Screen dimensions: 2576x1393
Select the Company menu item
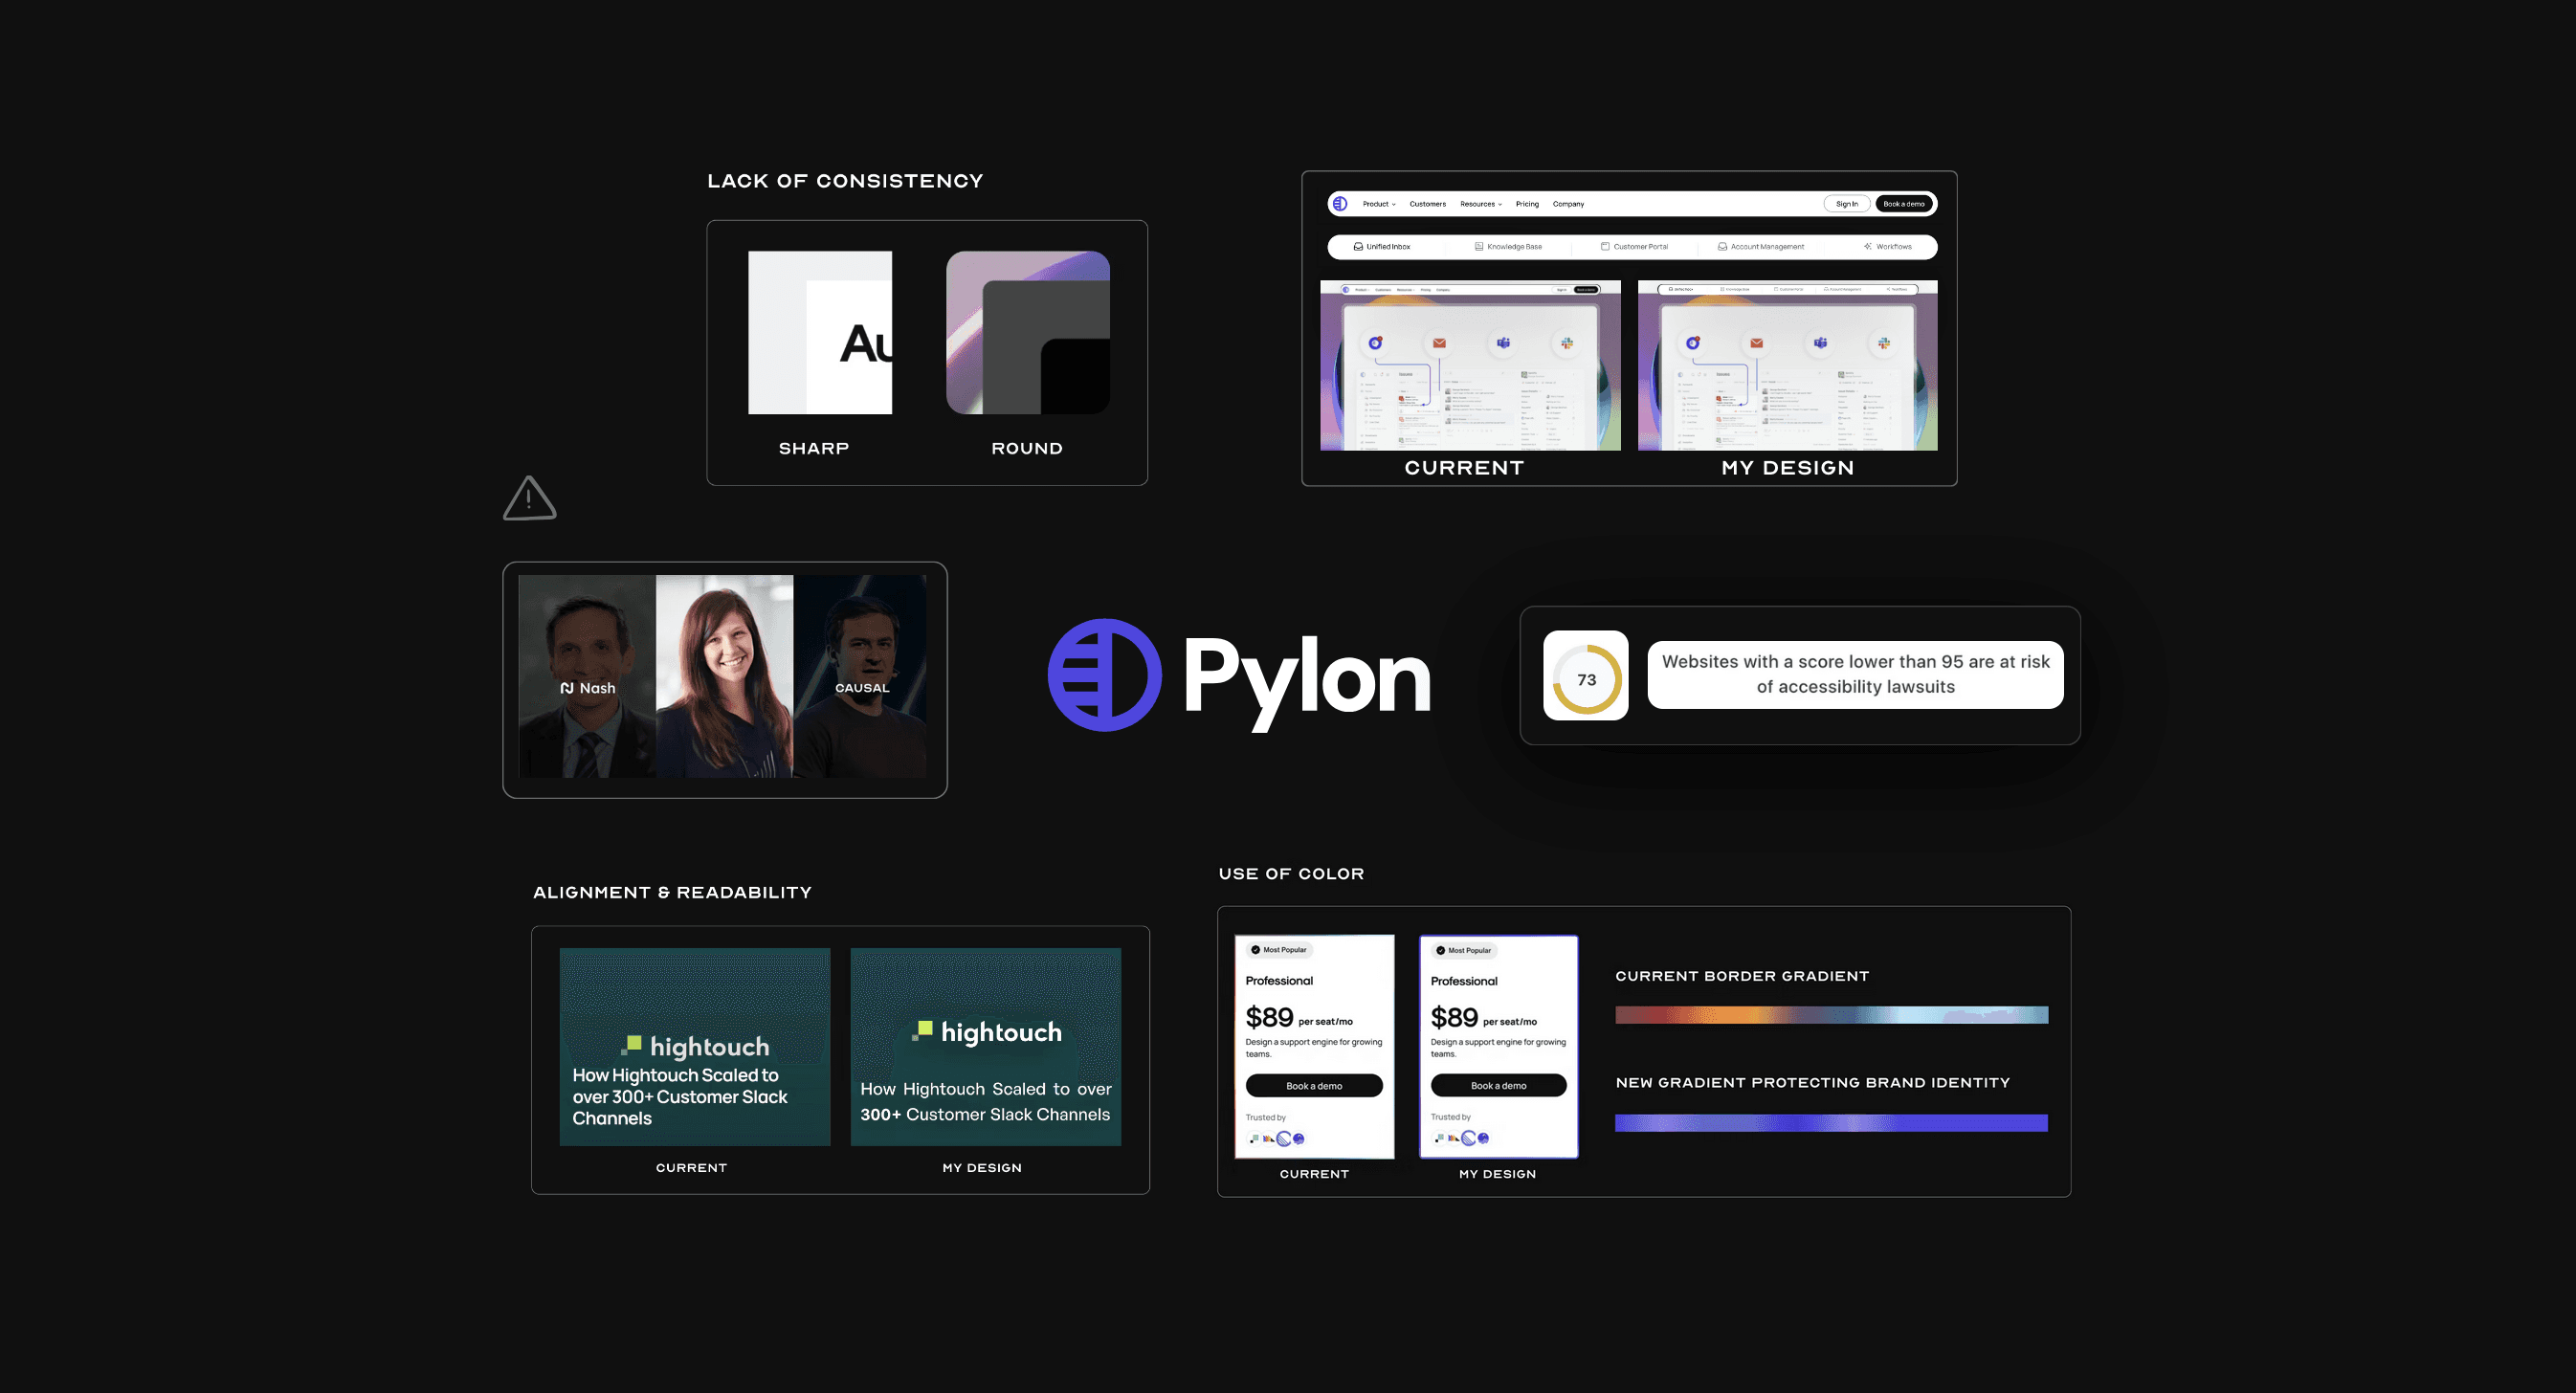coord(1568,204)
